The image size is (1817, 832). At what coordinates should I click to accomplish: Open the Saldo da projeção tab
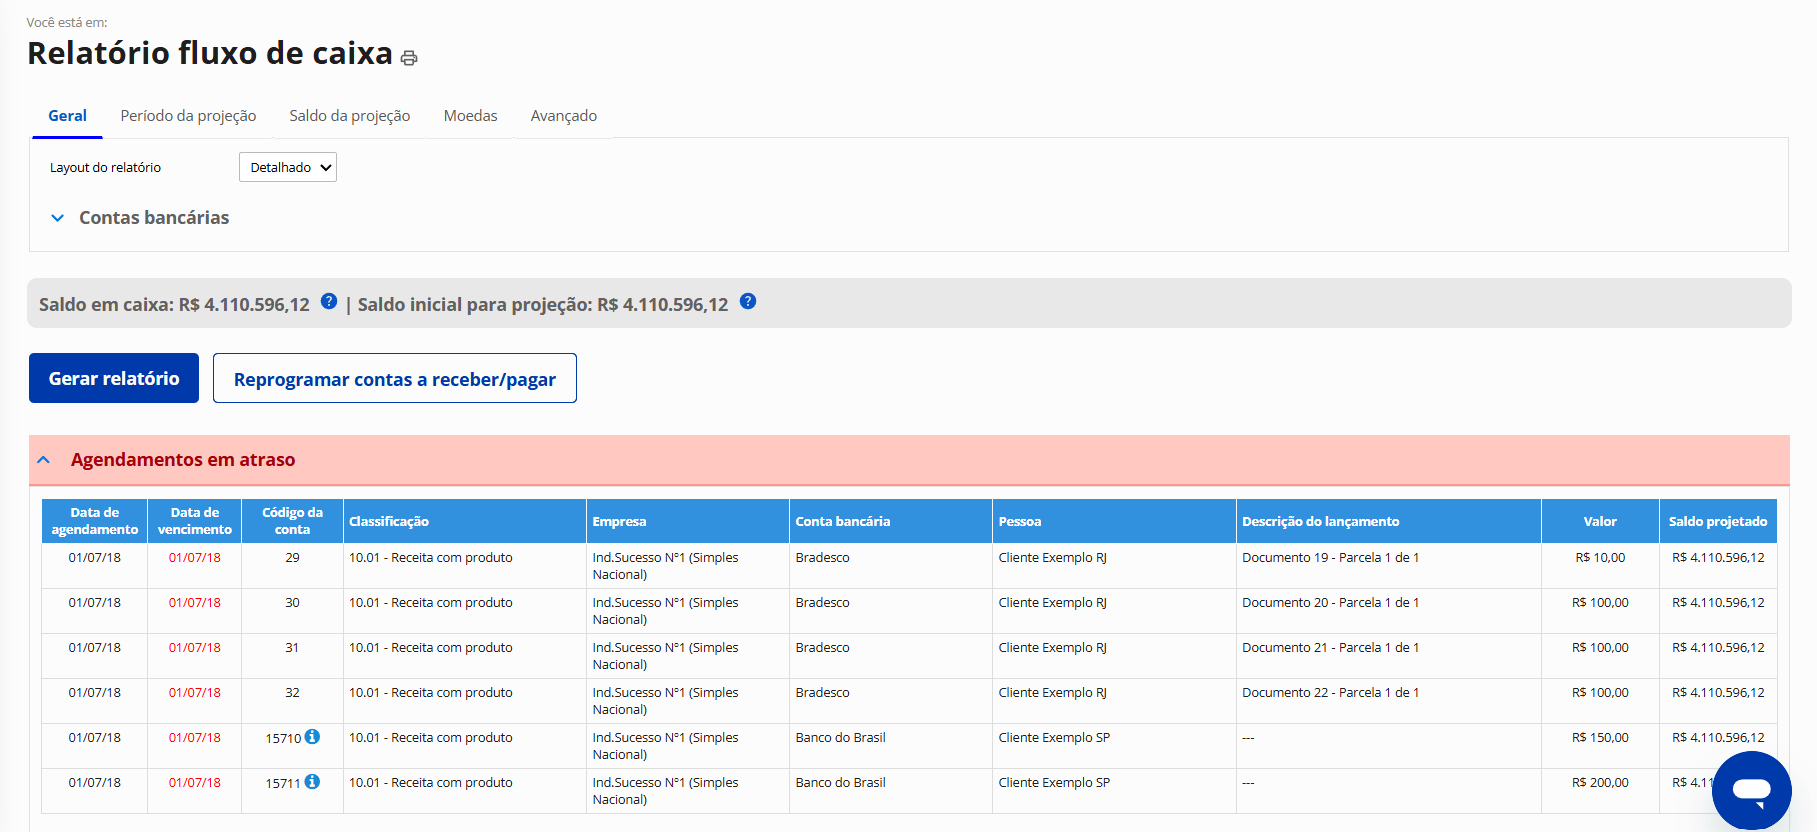pos(350,116)
